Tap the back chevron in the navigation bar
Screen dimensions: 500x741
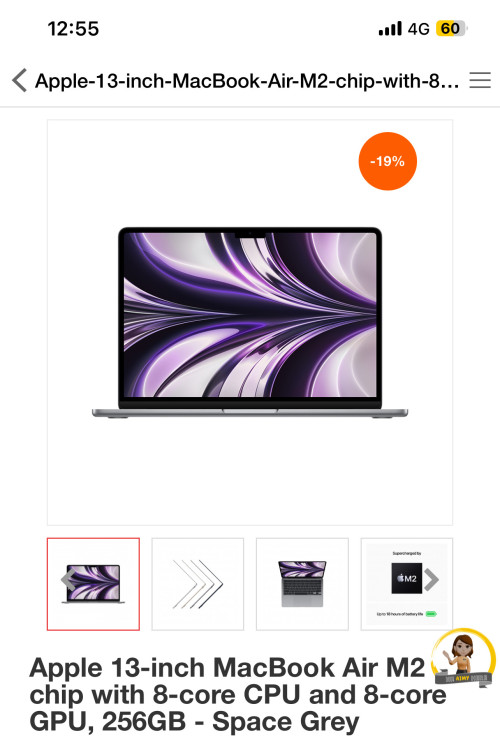[19, 80]
